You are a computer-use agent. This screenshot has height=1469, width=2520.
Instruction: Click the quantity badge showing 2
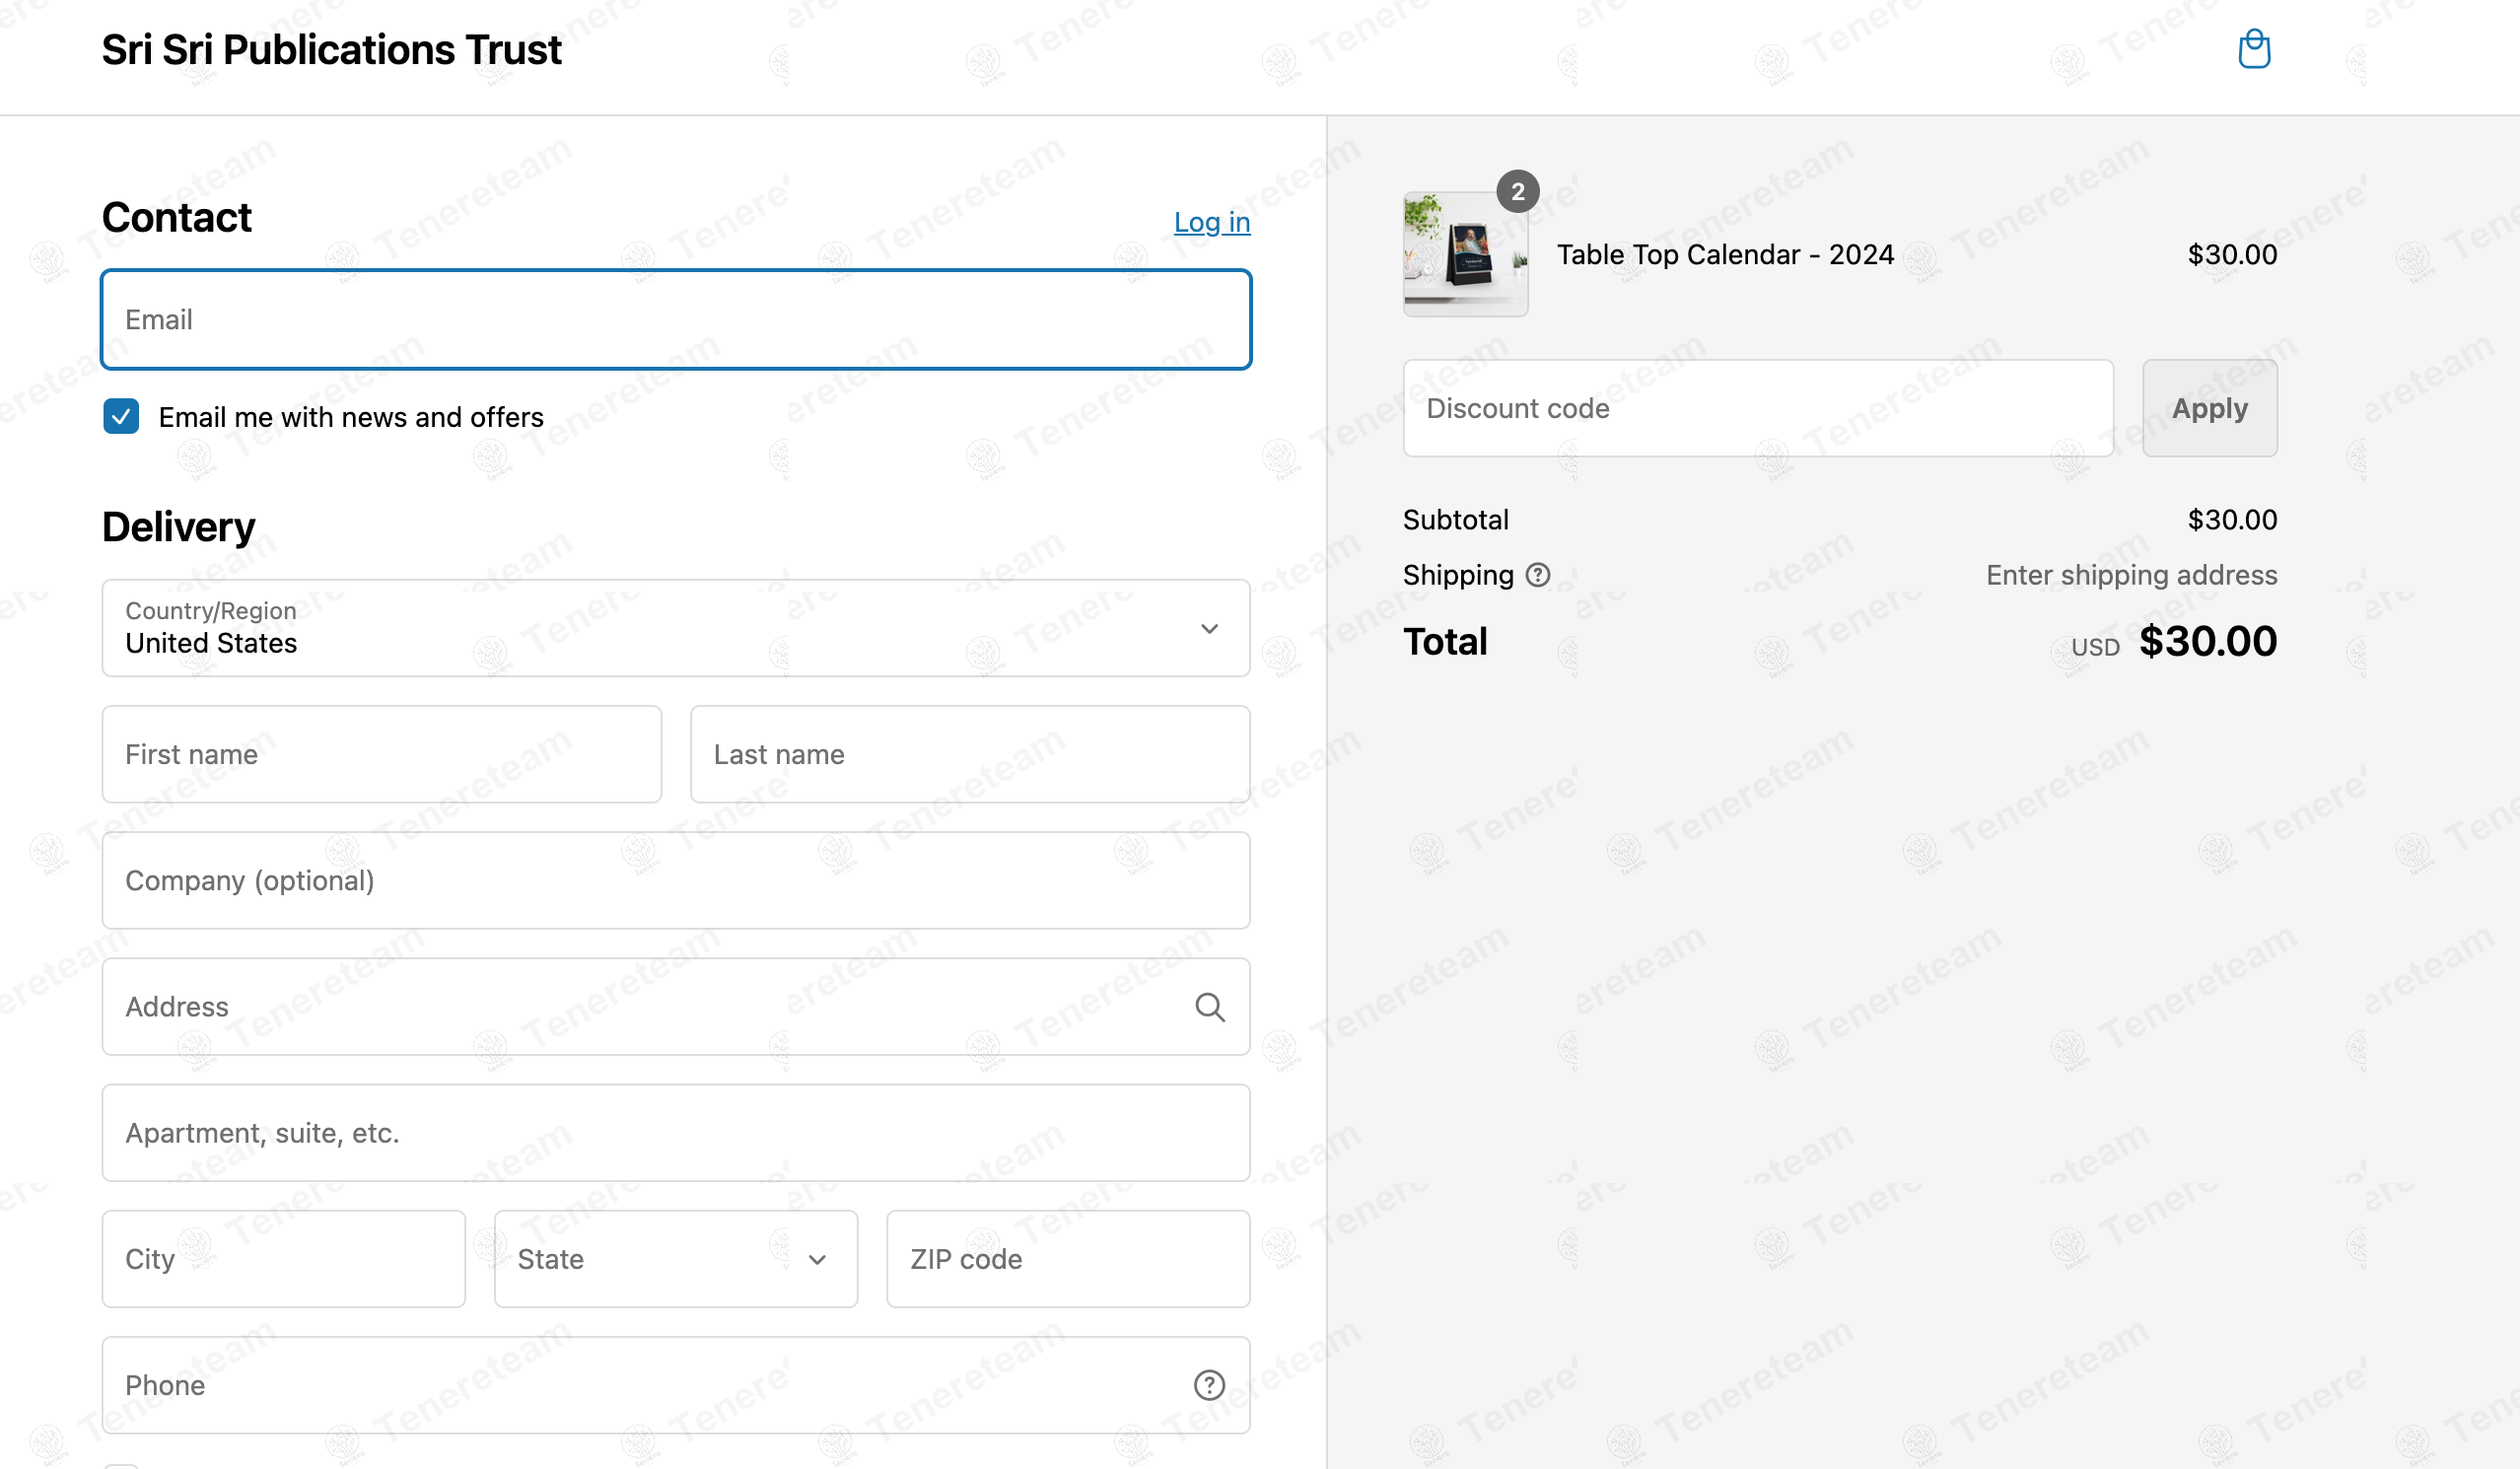pos(1517,191)
